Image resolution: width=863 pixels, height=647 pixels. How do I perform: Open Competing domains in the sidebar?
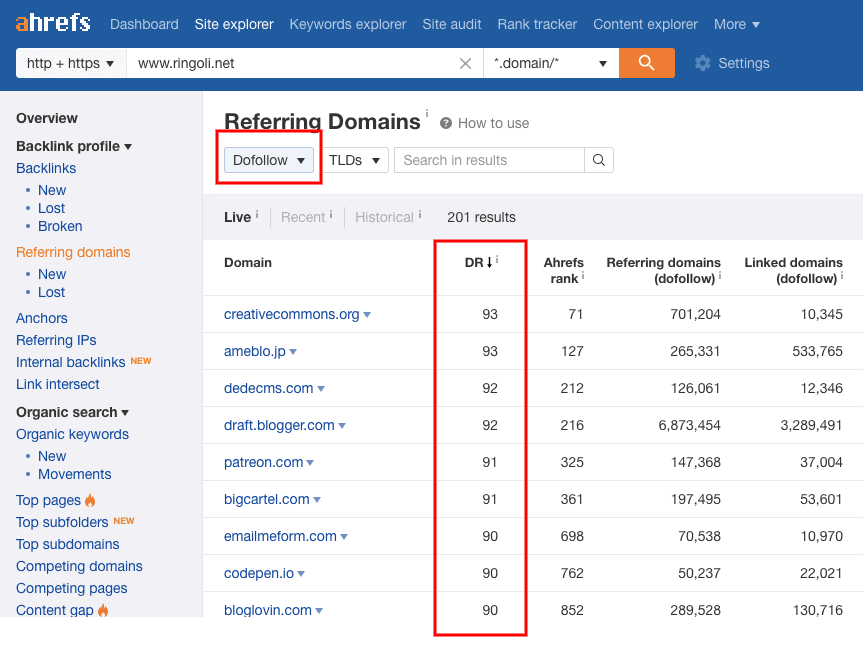tap(79, 566)
